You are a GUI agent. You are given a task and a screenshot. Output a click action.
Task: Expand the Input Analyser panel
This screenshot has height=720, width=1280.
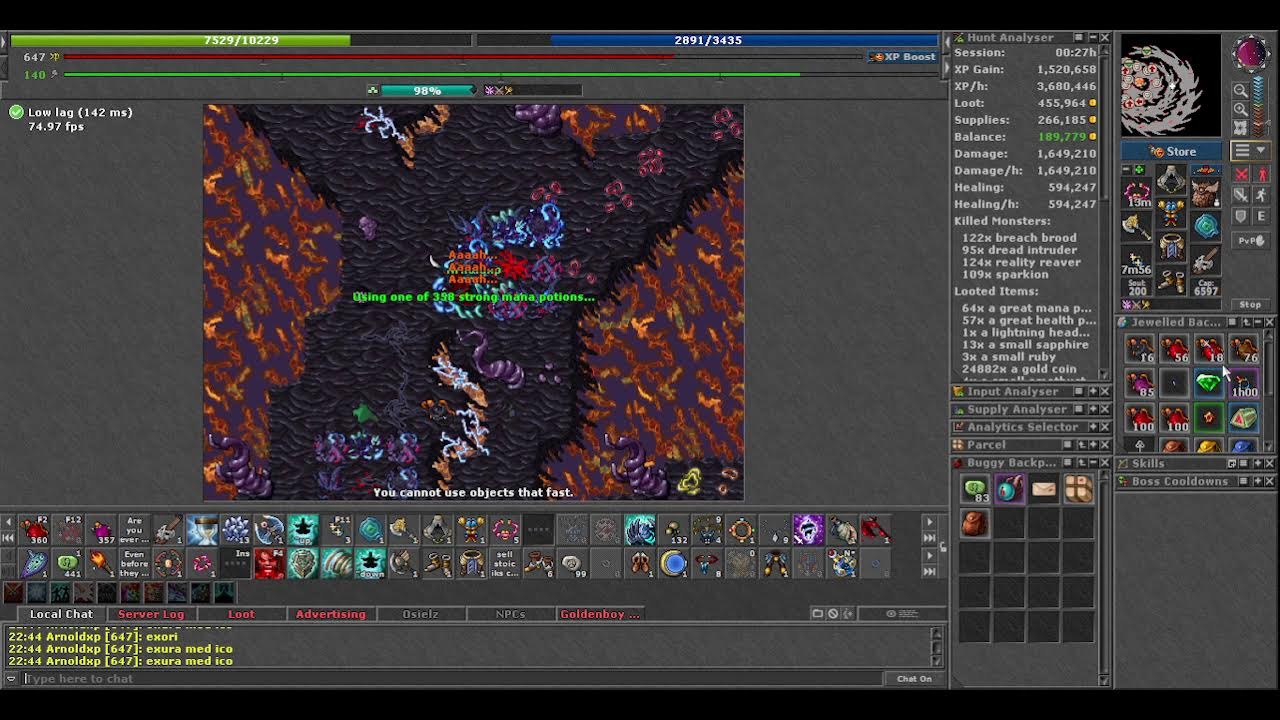coord(1093,392)
